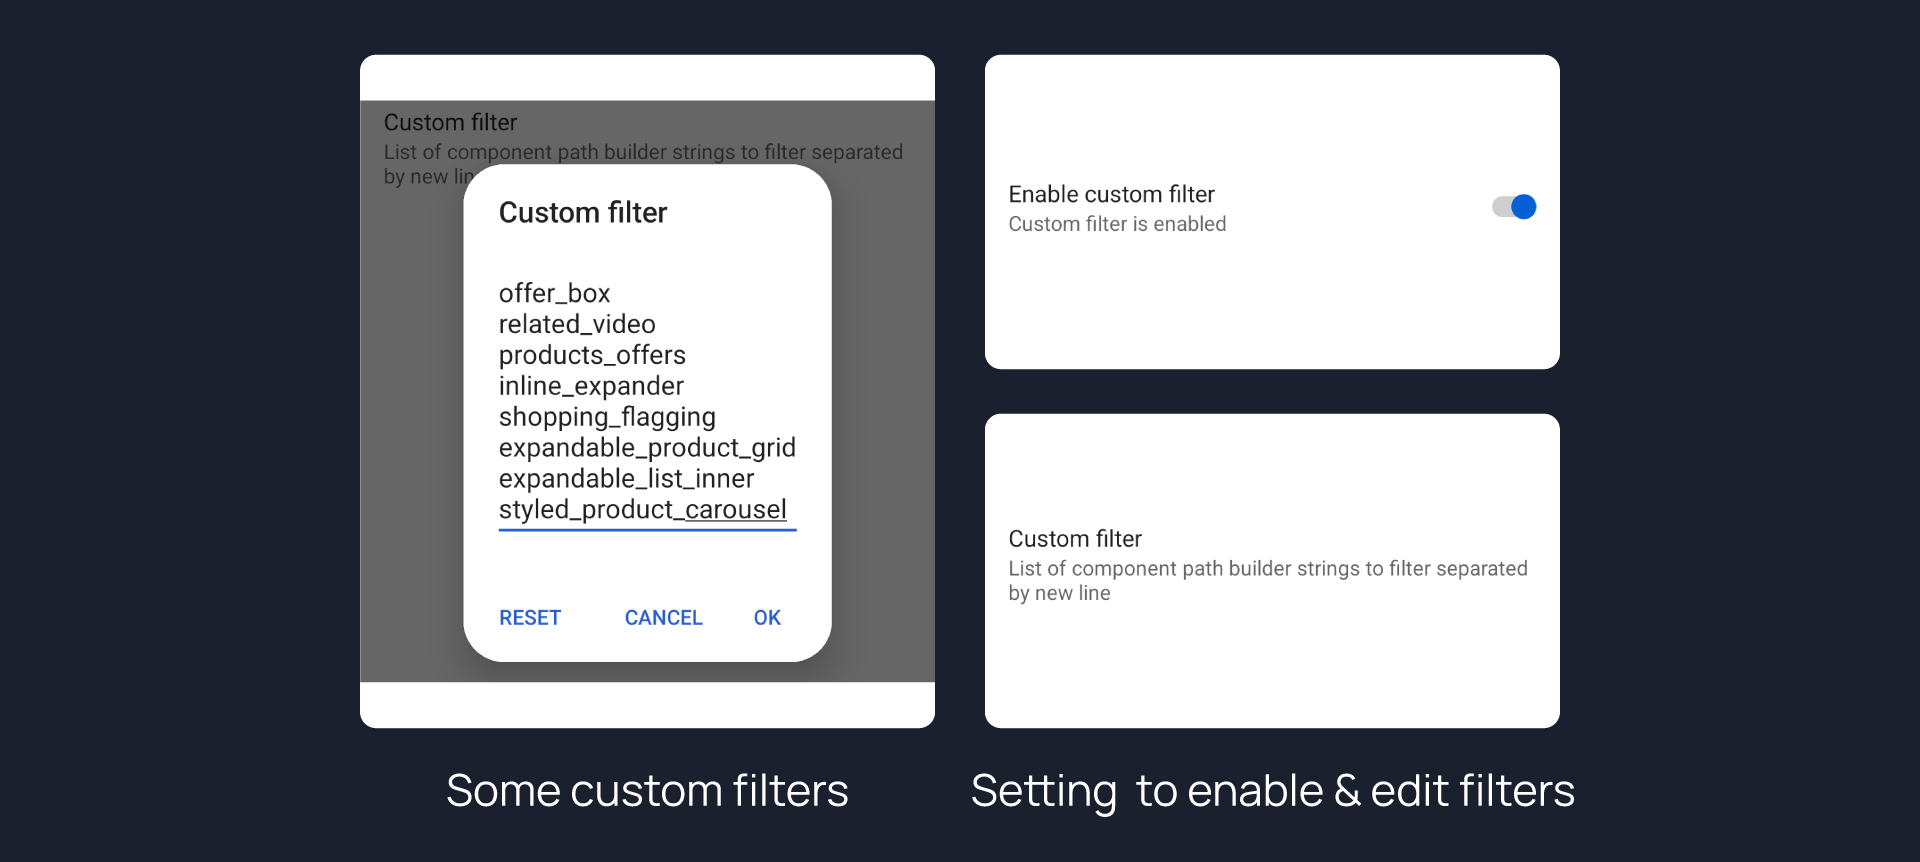Click the "Custom filter is enabled" subtitle
Screen dimensions: 1920x862
1117,224
